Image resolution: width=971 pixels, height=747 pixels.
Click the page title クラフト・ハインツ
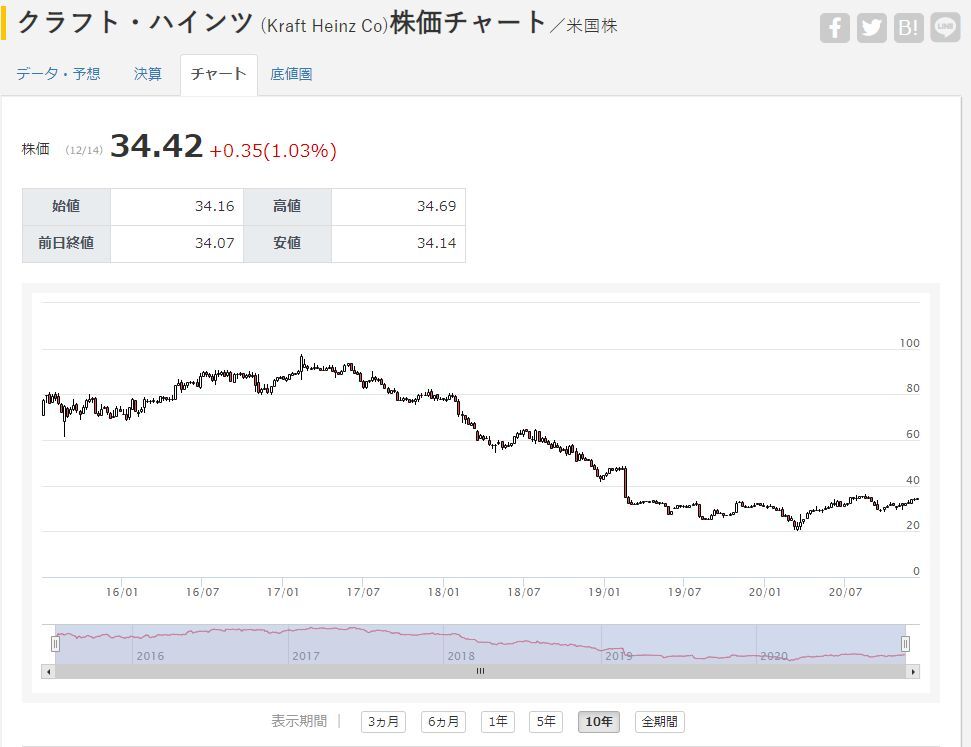click(135, 23)
